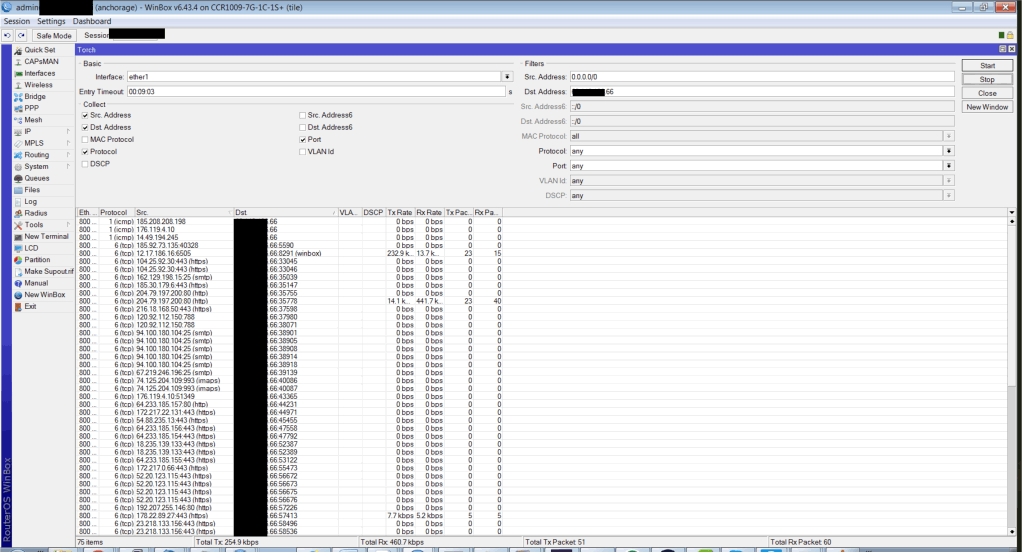This screenshot has width=1022, height=552.
Task: Click vertical scrollbar of Torch table
Action: click(1012, 378)
